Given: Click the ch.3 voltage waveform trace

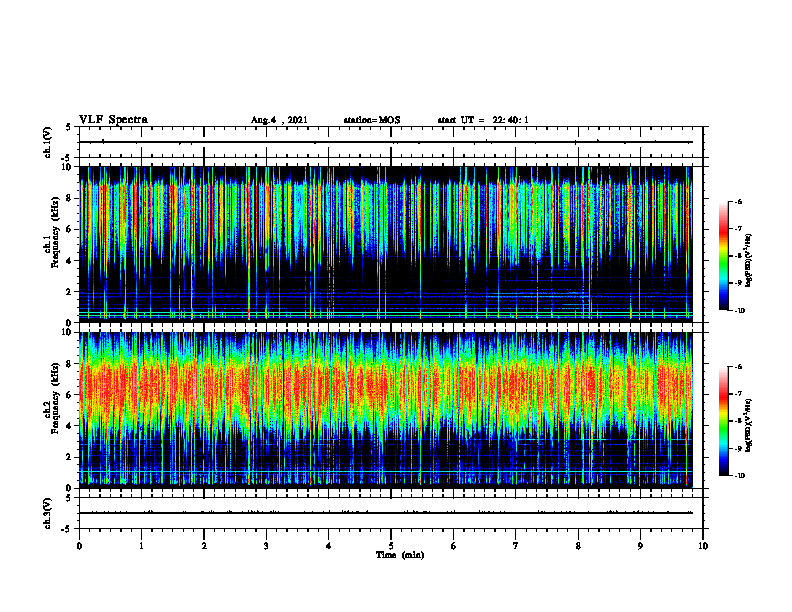Looking at the screenshot, I should point(386,513).
